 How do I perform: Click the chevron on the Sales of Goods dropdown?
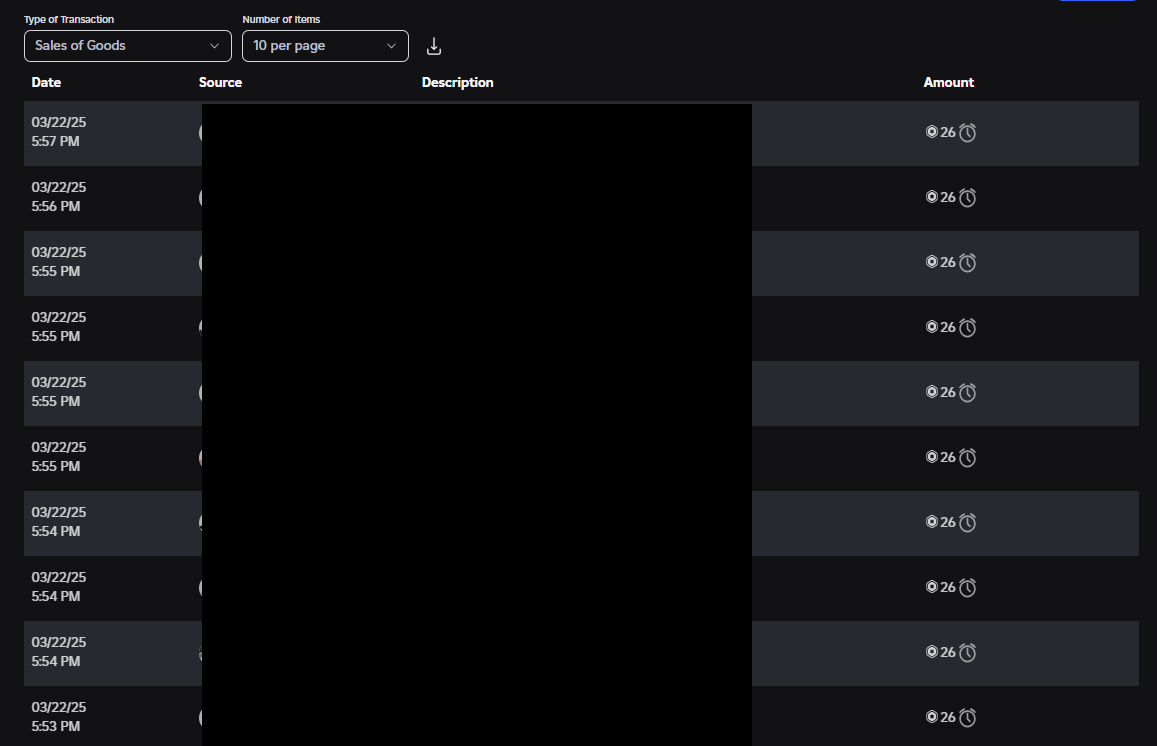(214, 46)
